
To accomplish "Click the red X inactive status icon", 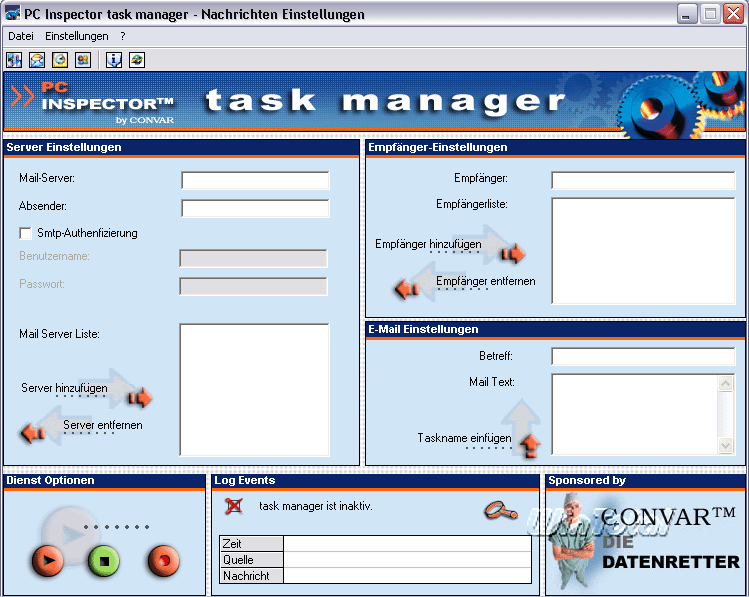I will [234, 506].
